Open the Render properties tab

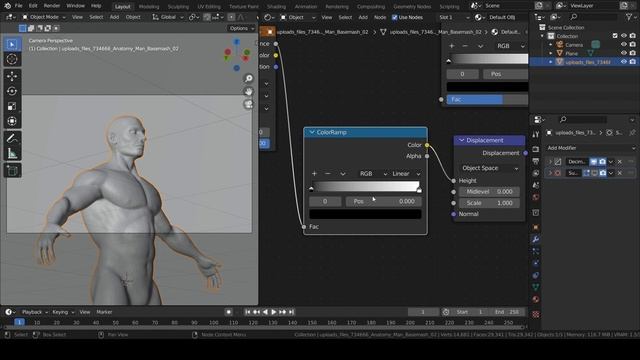click(536, 149)
